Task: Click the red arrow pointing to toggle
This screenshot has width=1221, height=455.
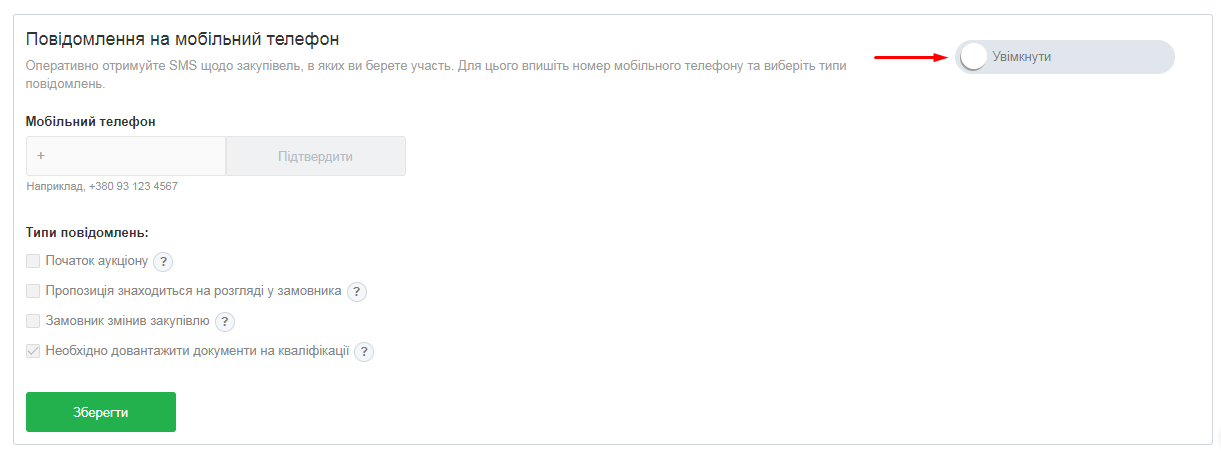Action: [910, 57]
